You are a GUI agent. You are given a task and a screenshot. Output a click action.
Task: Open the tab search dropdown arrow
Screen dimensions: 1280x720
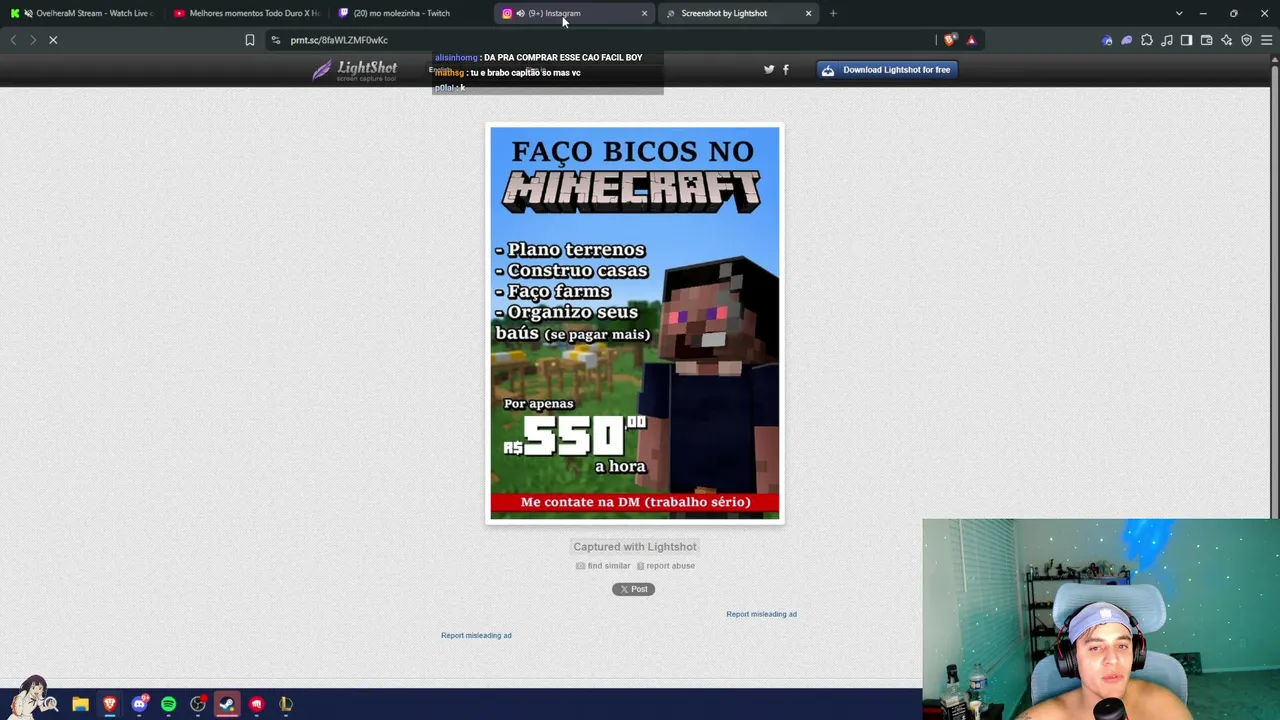(x=1179, y=13)
